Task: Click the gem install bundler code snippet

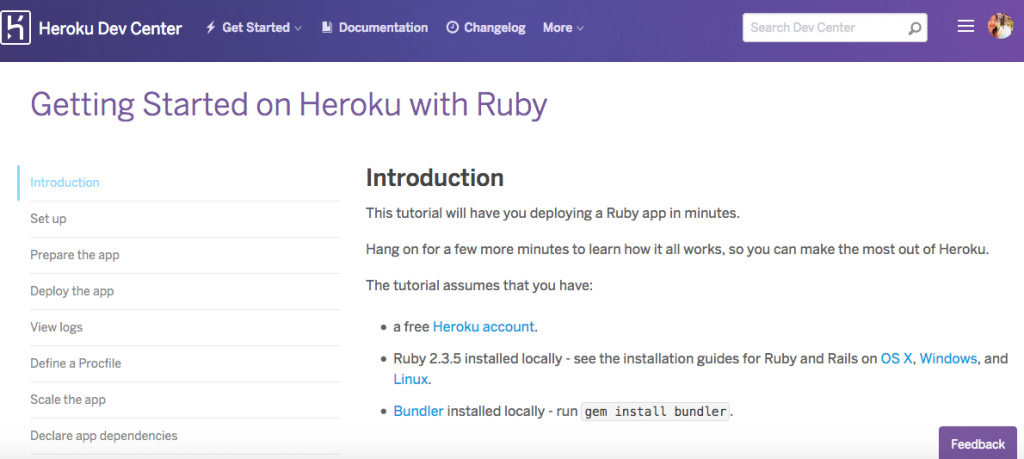Action: pos(655,412)
